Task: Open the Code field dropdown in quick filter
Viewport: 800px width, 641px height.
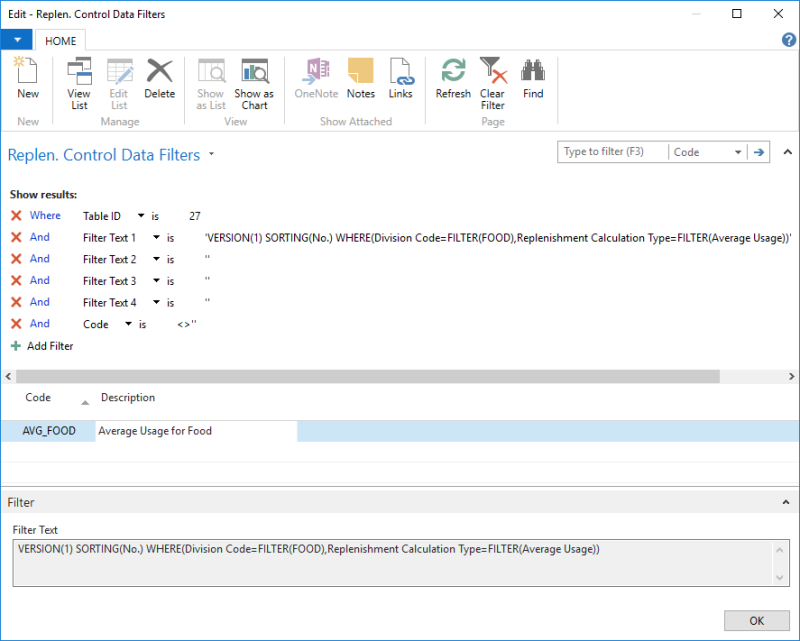Action: pos(738,152)
